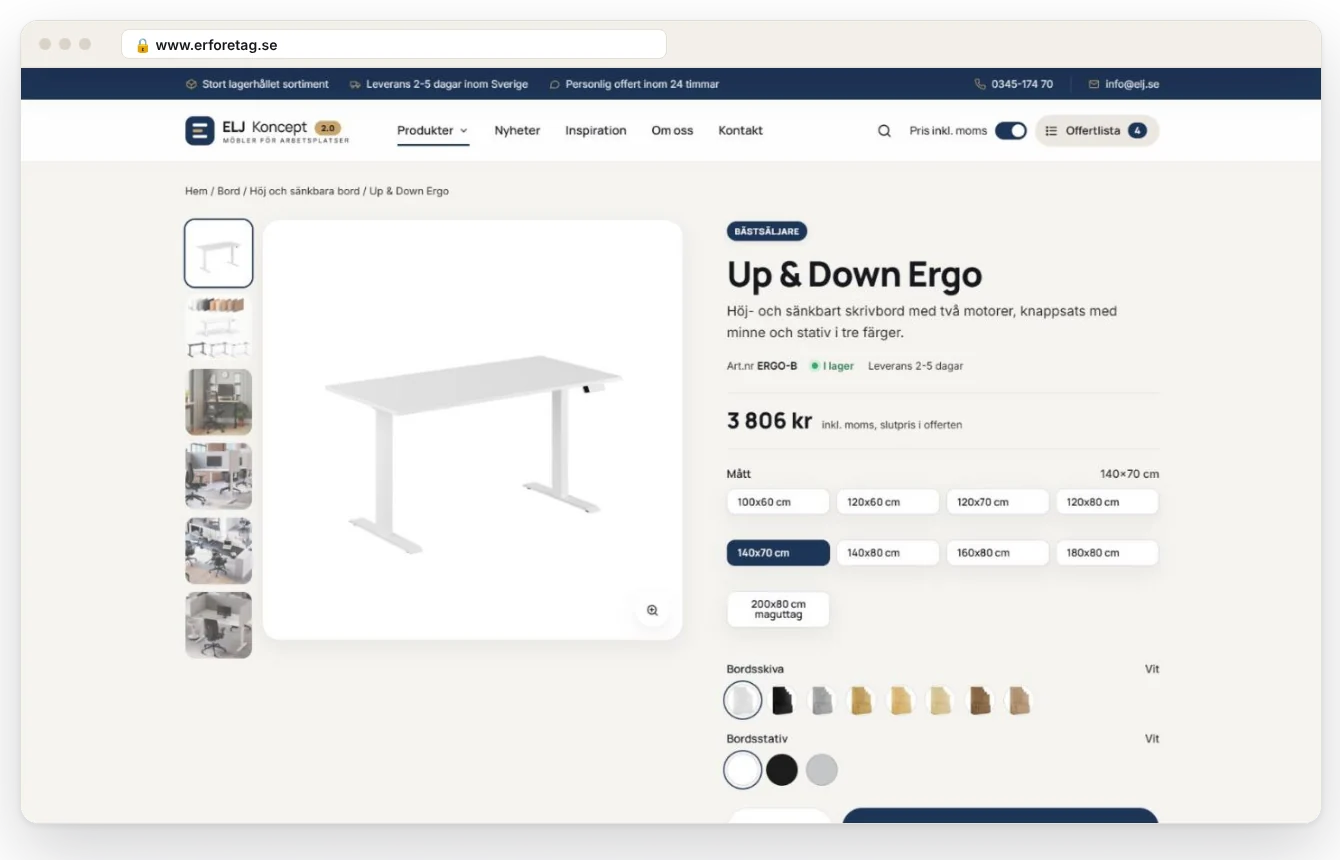Click the ELJ Koncept logo icon

[x=200, y=131]
